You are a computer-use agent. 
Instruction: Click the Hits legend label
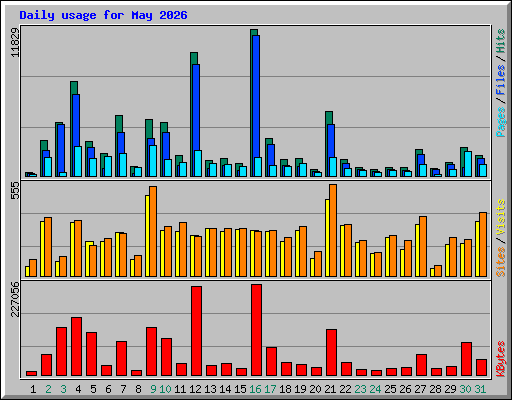pyautogui.click(x=500, y=41)
